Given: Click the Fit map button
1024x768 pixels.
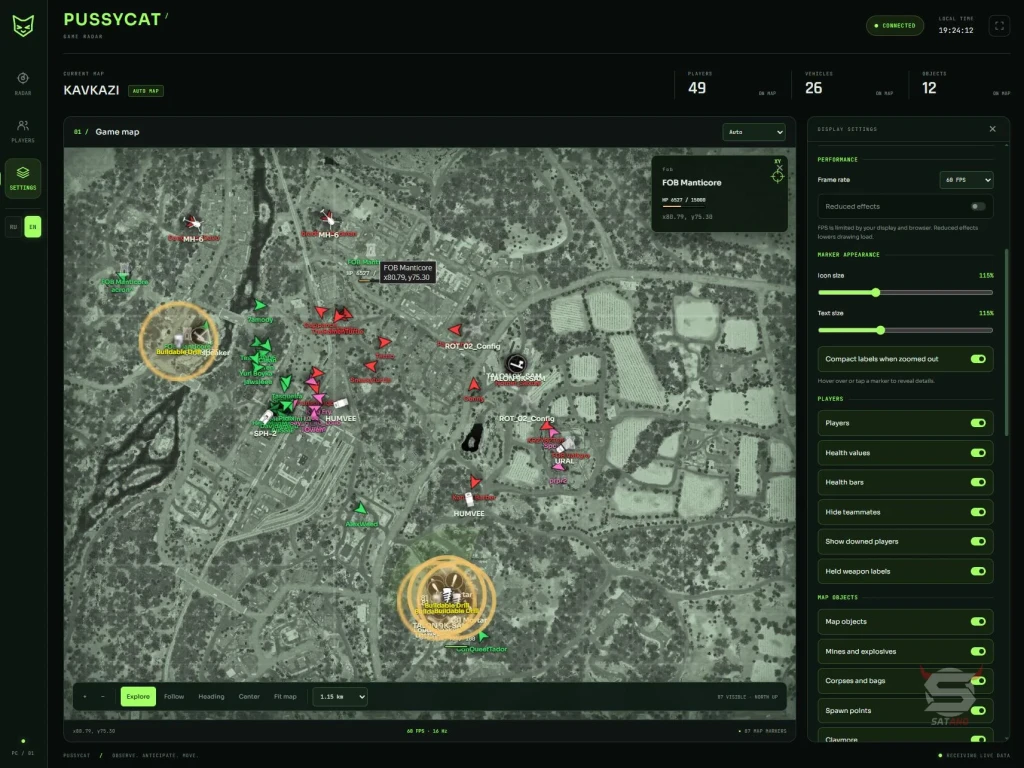Looking at the screenshot, I should click(285, 697).
